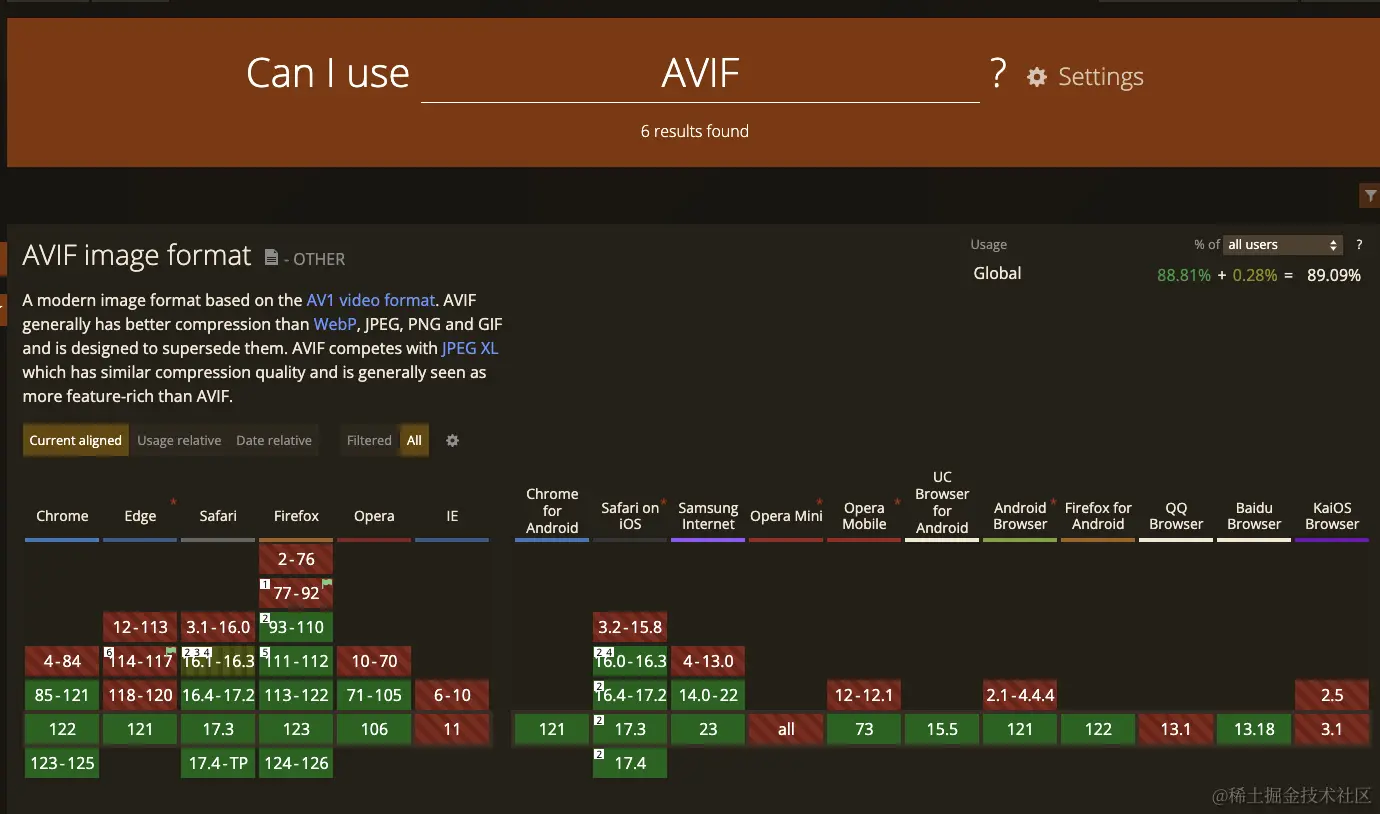
Task: Click the Chrome column header
Action: coord(62,516)
